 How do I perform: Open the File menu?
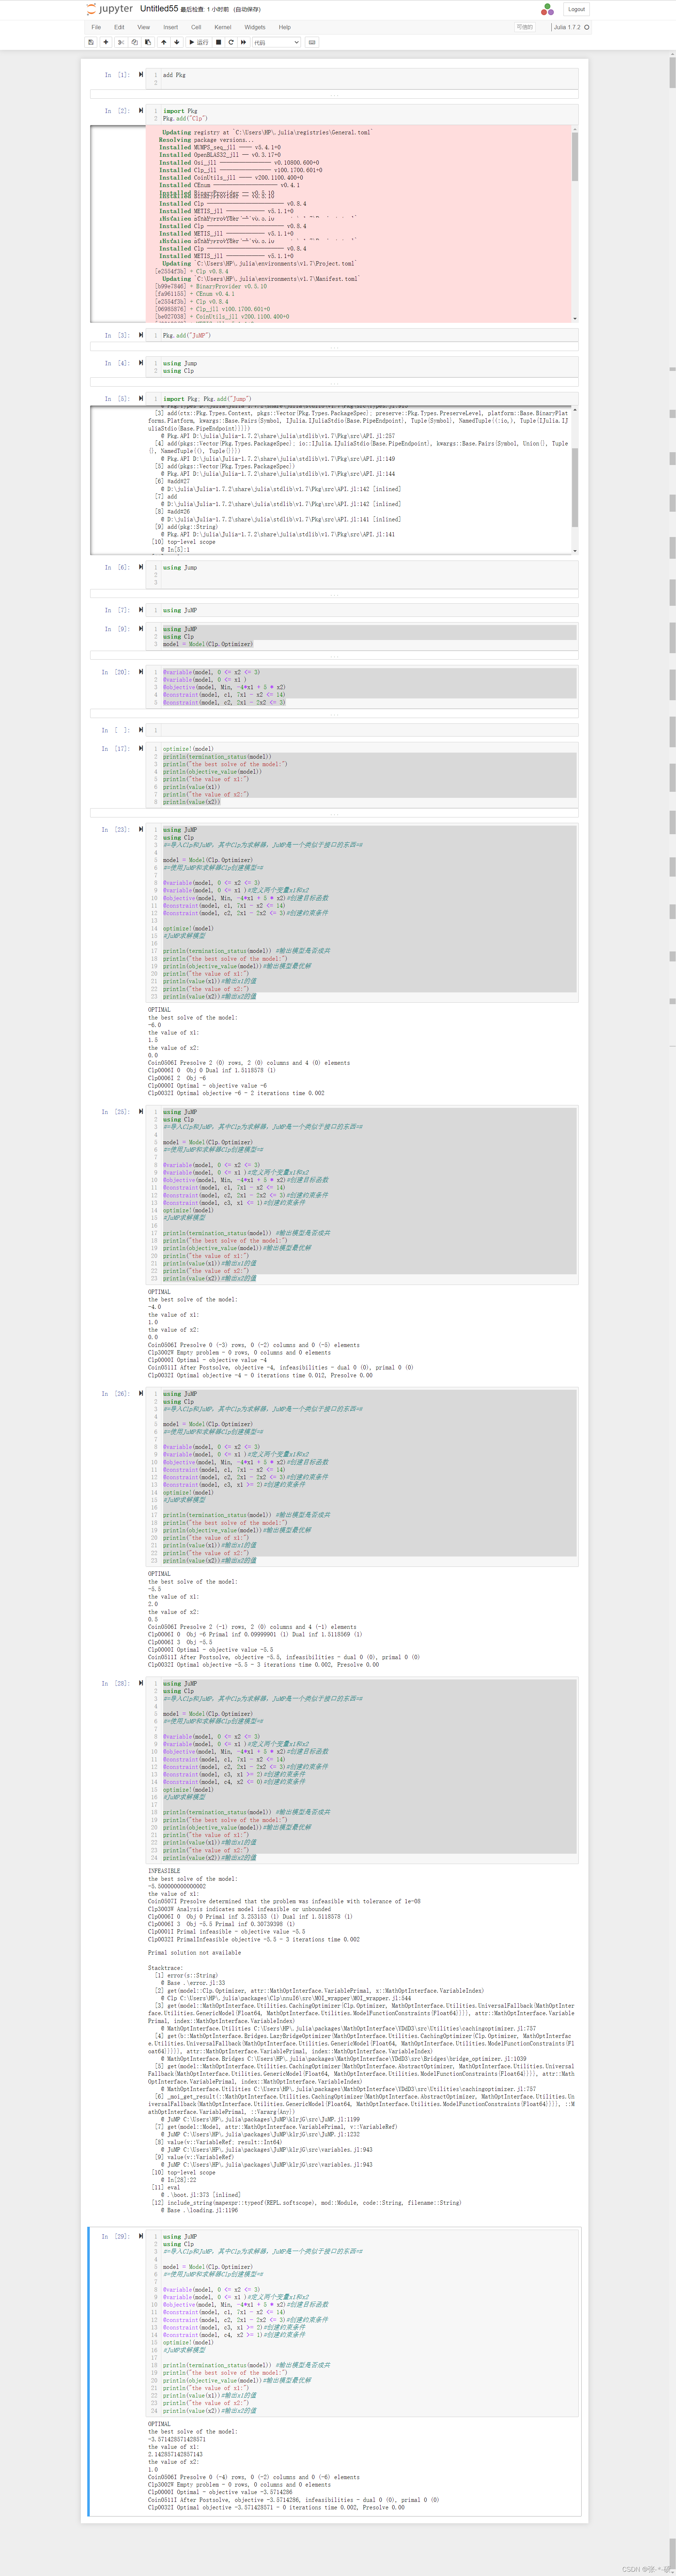click(x=96, y=27)
